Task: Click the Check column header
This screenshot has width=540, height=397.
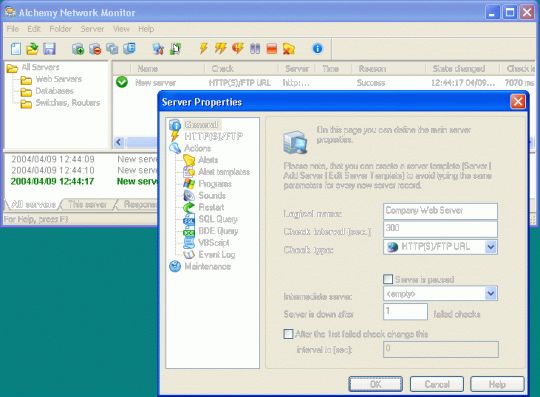Action: click(x=241, y=69)
